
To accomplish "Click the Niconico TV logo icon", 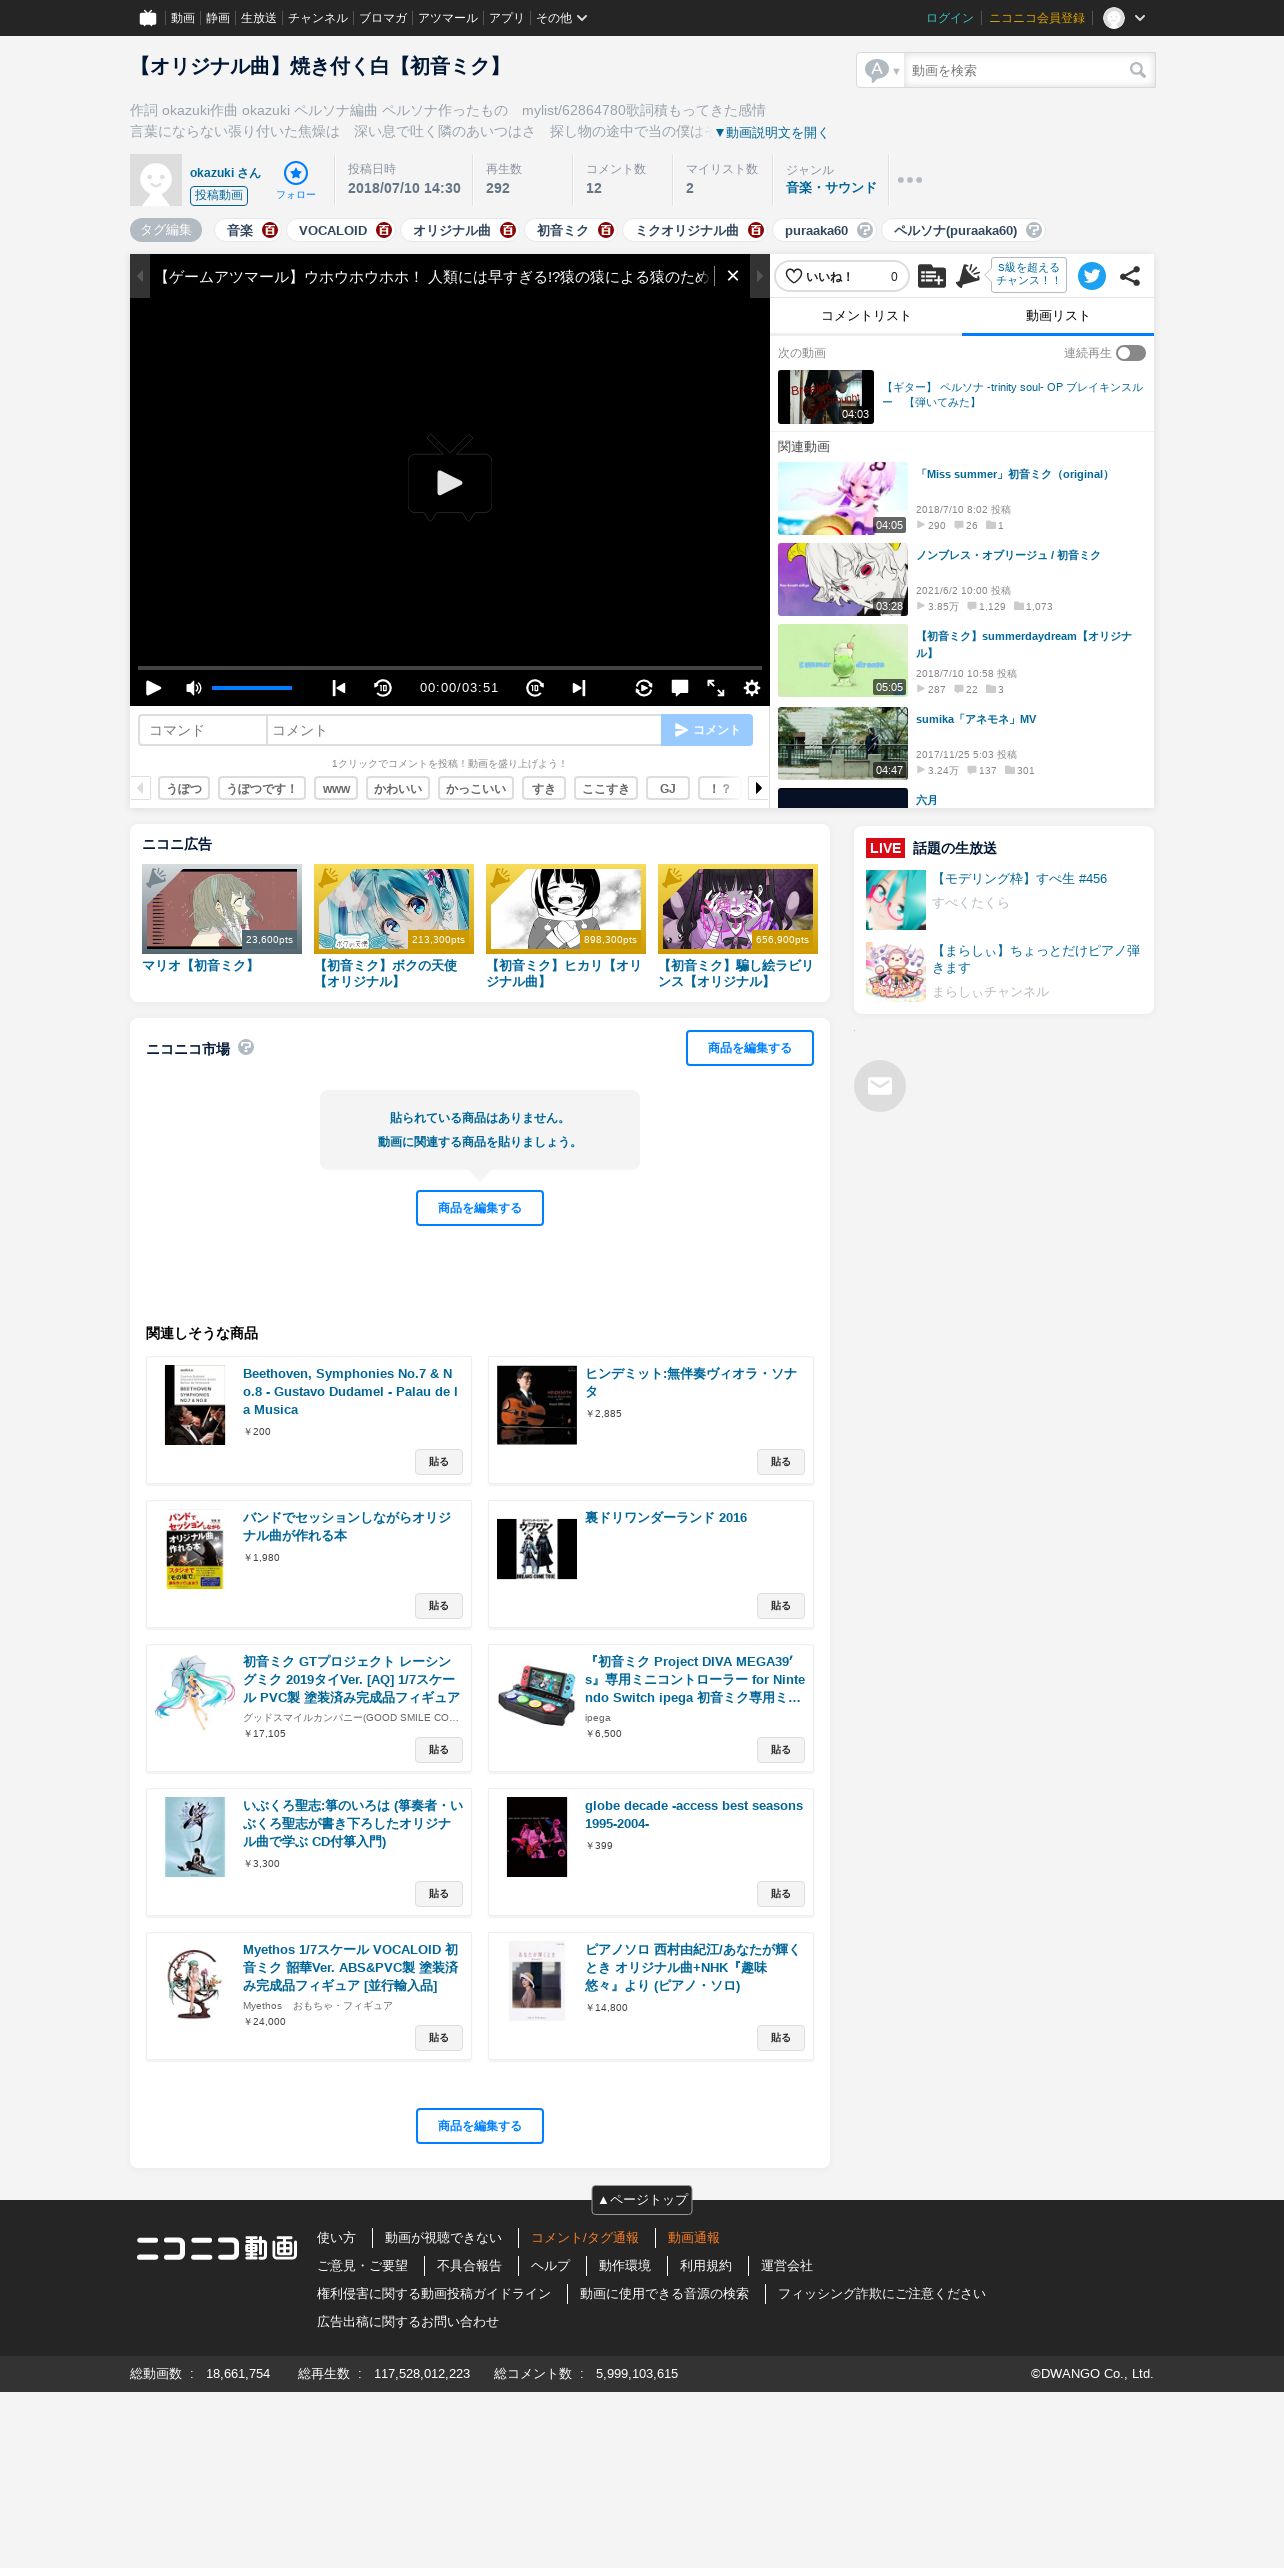I will (148, 18).
